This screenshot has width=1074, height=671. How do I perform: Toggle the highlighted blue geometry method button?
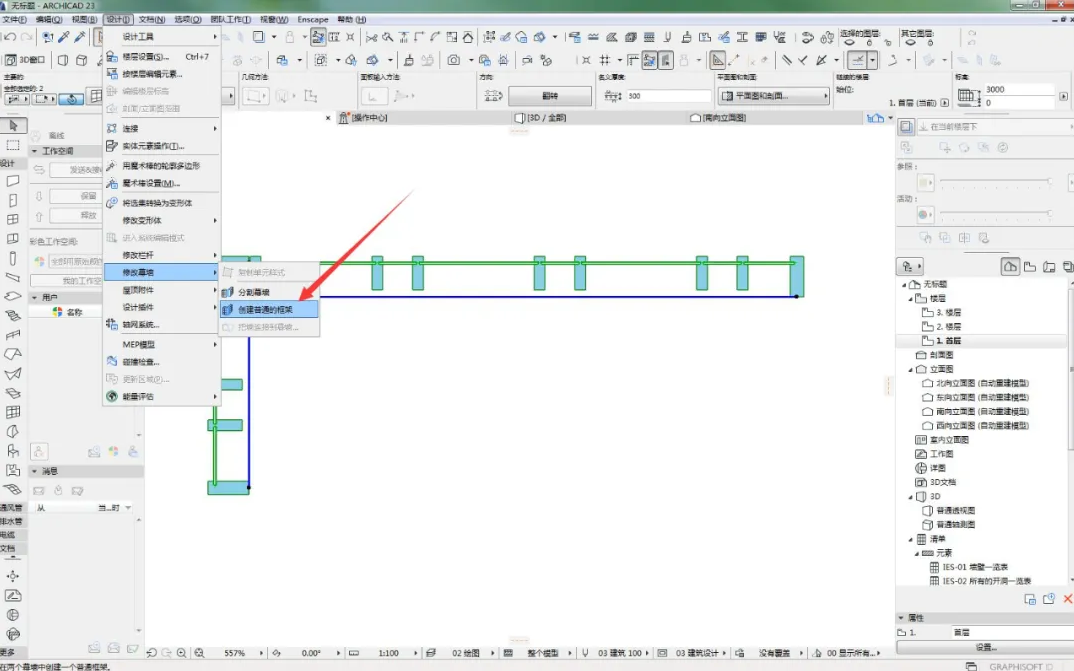(x=71, y=99)
